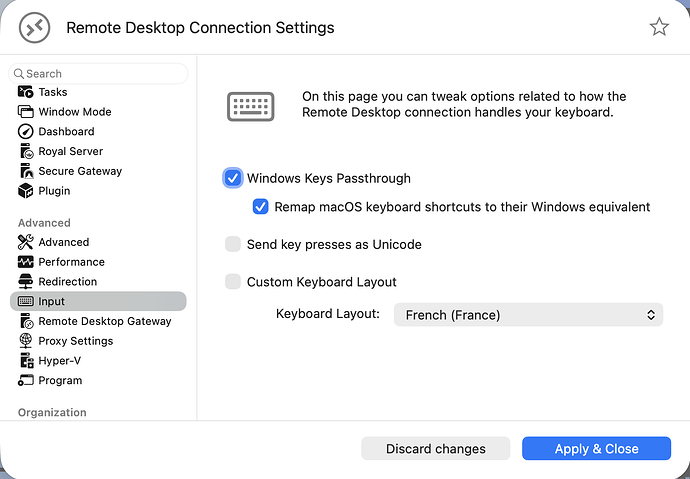Open the Keyboard Layout dropdown
This screenshot has width=690, height=479.
528,315
